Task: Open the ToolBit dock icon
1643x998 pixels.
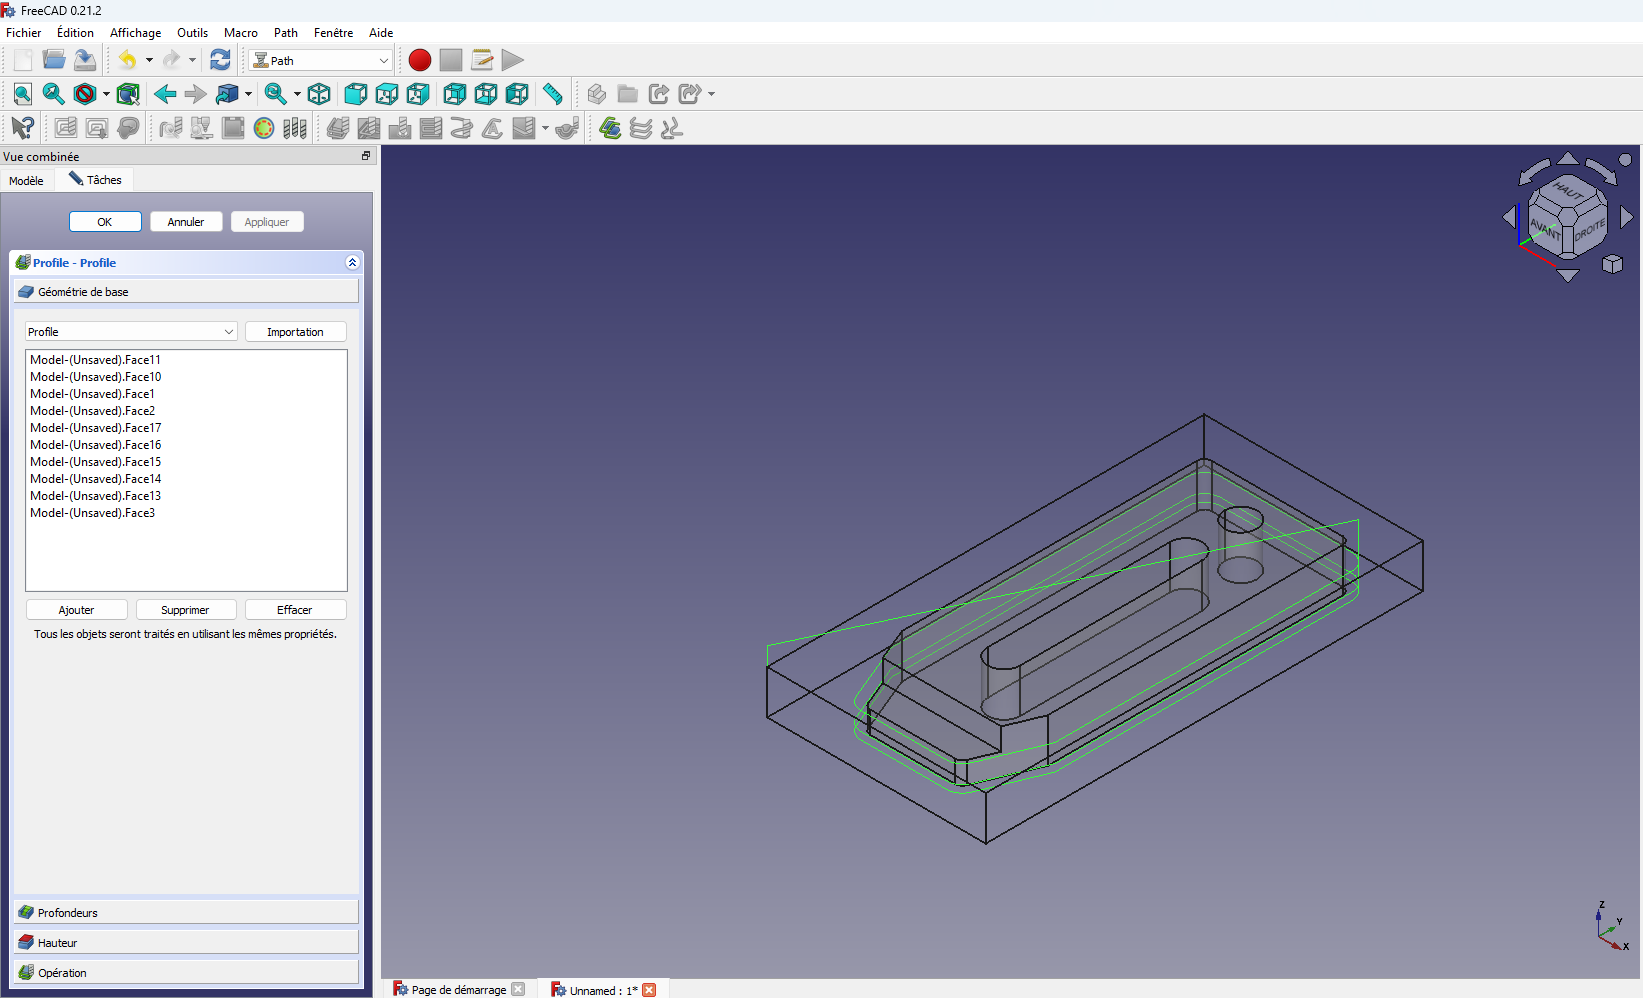Action: tap(295, 128)
